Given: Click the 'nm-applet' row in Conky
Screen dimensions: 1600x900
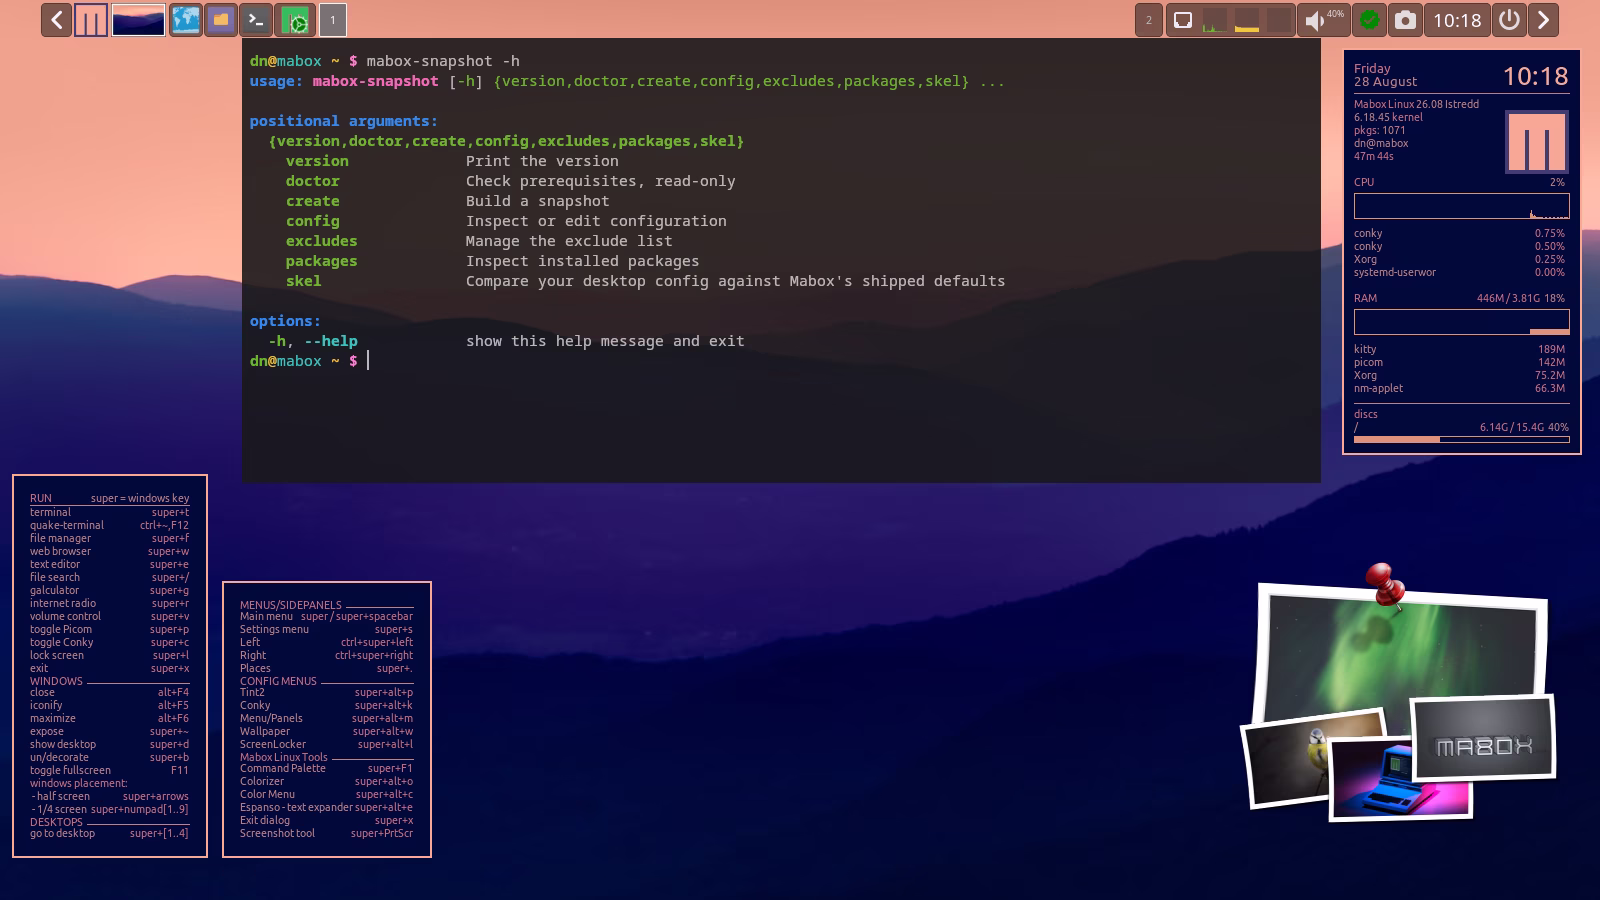Looking at the screenshot, I should 1459,388.
